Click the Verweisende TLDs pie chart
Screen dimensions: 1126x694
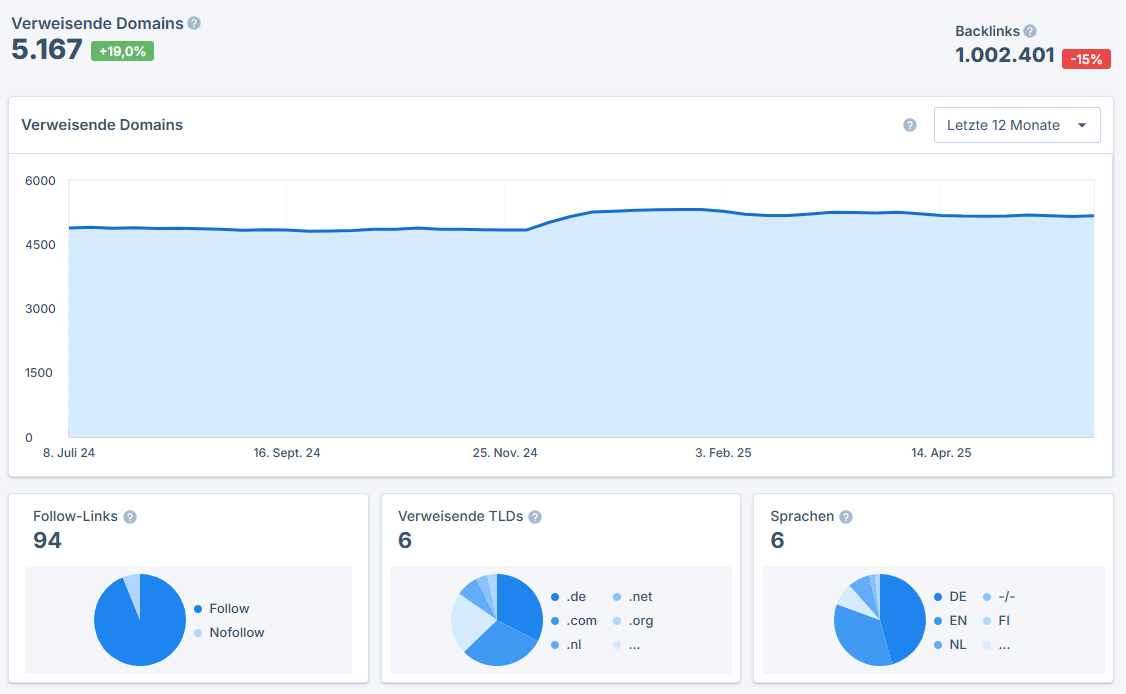[496, 619]
